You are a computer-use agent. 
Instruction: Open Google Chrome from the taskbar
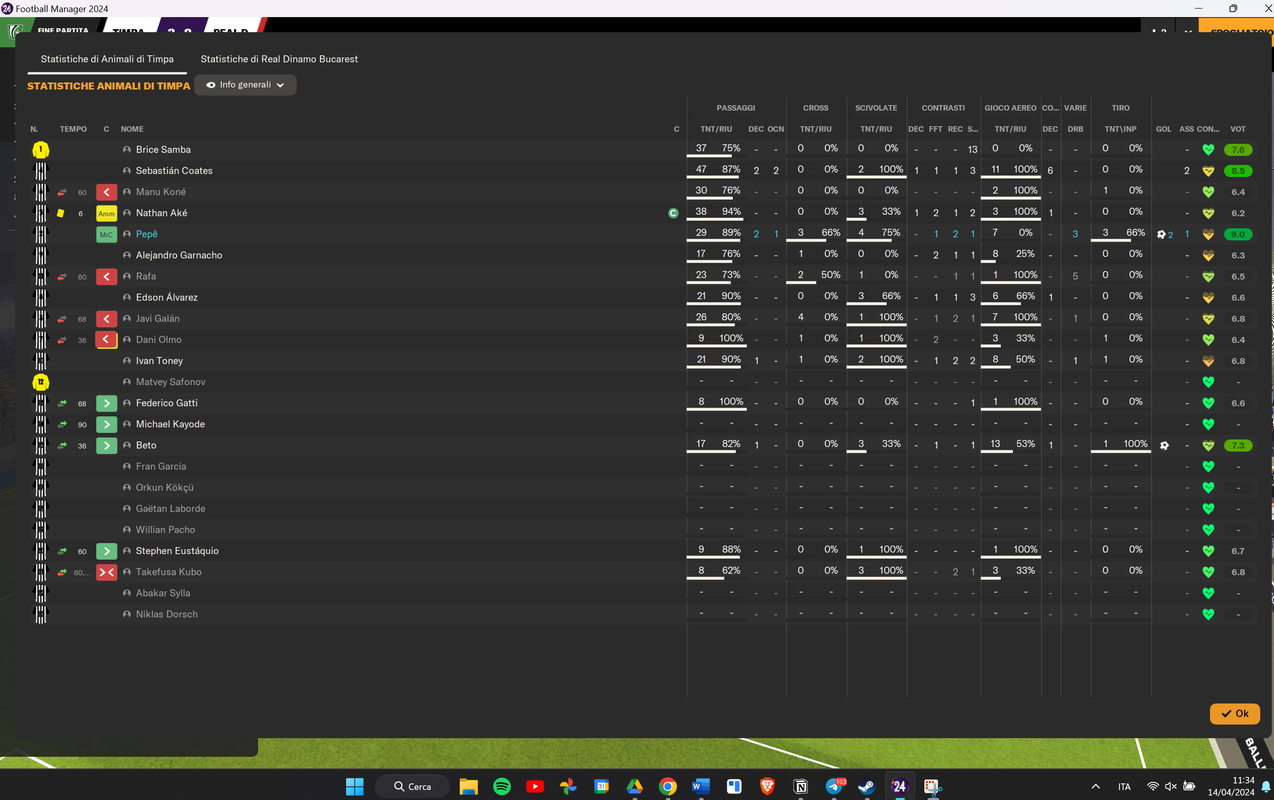click(x=667, y=786)
